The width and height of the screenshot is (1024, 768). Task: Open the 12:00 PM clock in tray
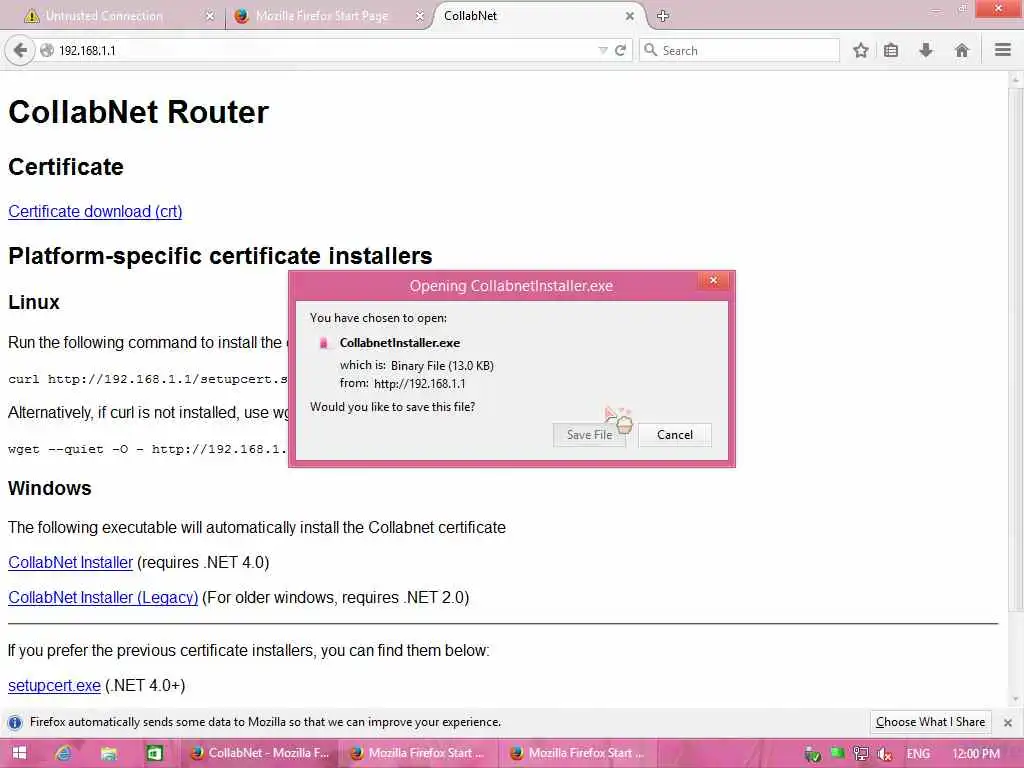click(x=976, y=754)
